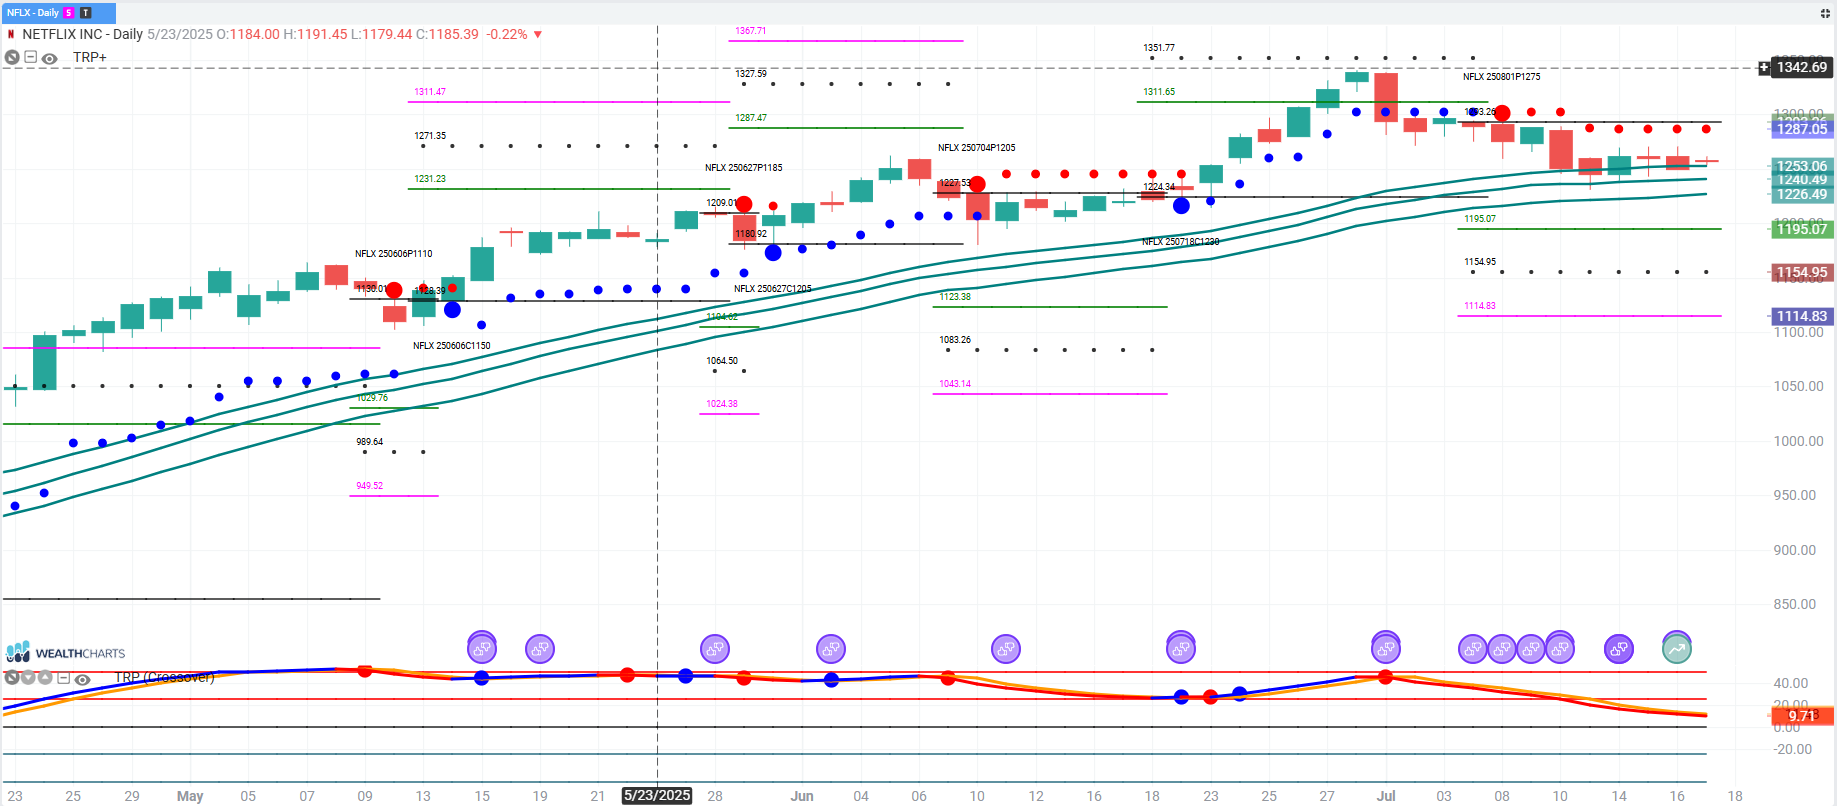Click the 1287.05 price tag on the axis

point(1802,129)
